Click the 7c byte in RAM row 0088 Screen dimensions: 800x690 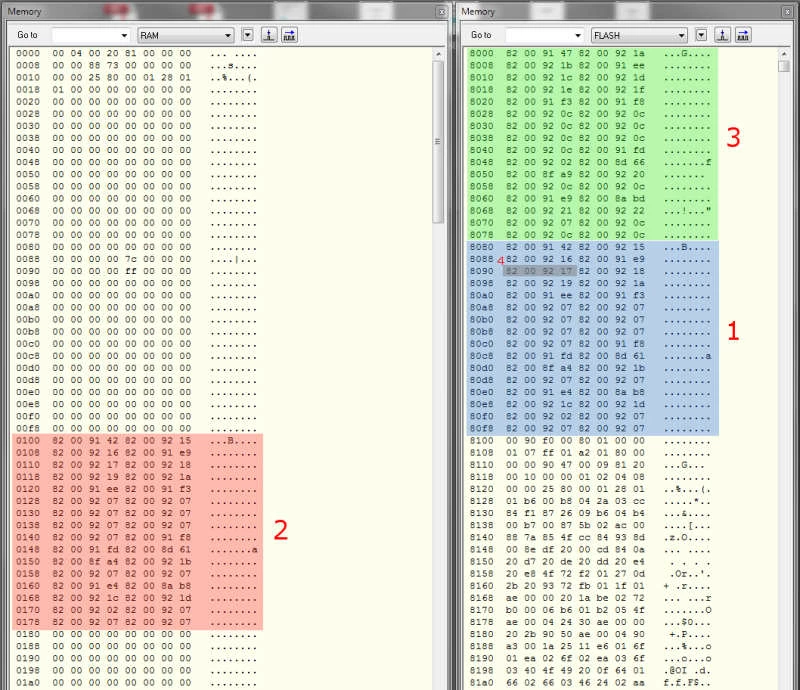[x=131, y=259]
